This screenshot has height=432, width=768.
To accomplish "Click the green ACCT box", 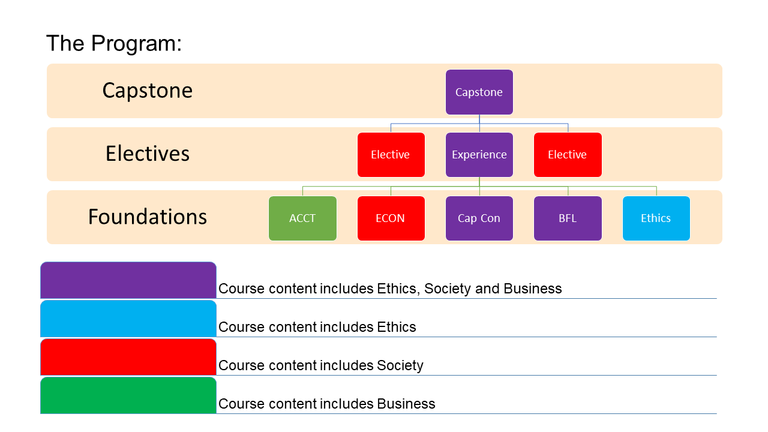I will point(303,218).
